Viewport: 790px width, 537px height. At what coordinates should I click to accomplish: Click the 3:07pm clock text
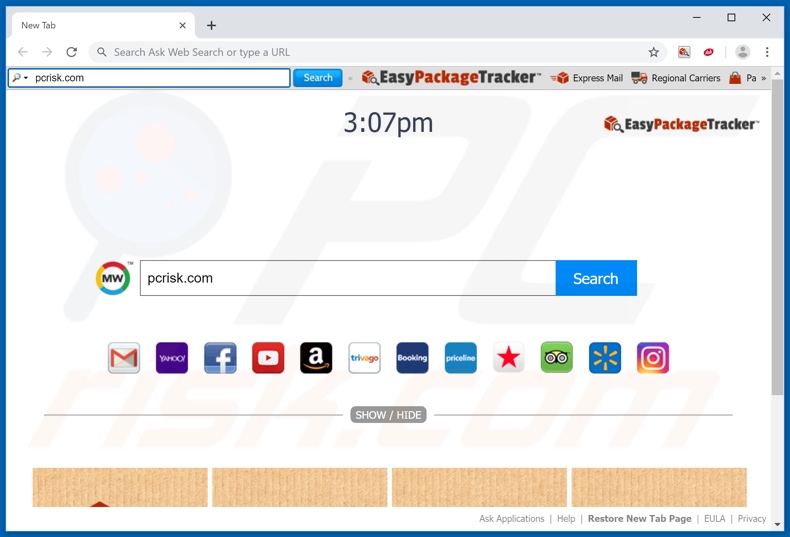point(388,122)
